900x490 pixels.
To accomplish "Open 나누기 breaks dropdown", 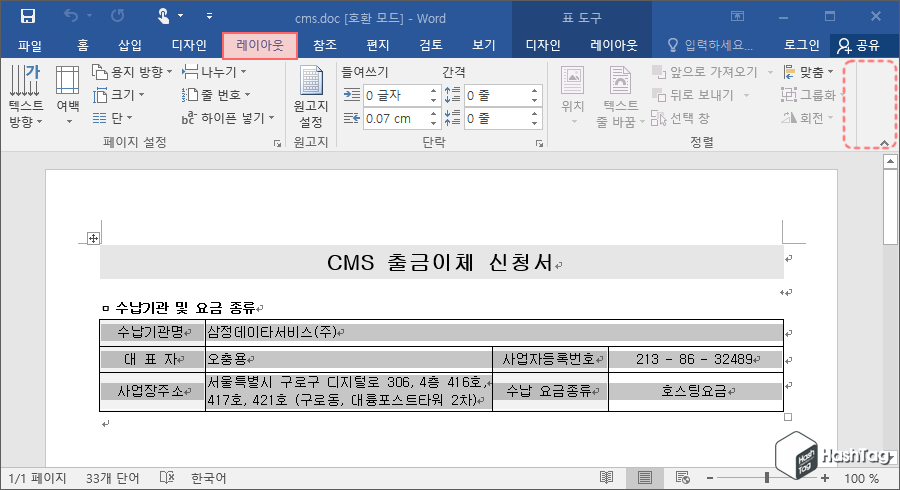I will tap(214, 72).
